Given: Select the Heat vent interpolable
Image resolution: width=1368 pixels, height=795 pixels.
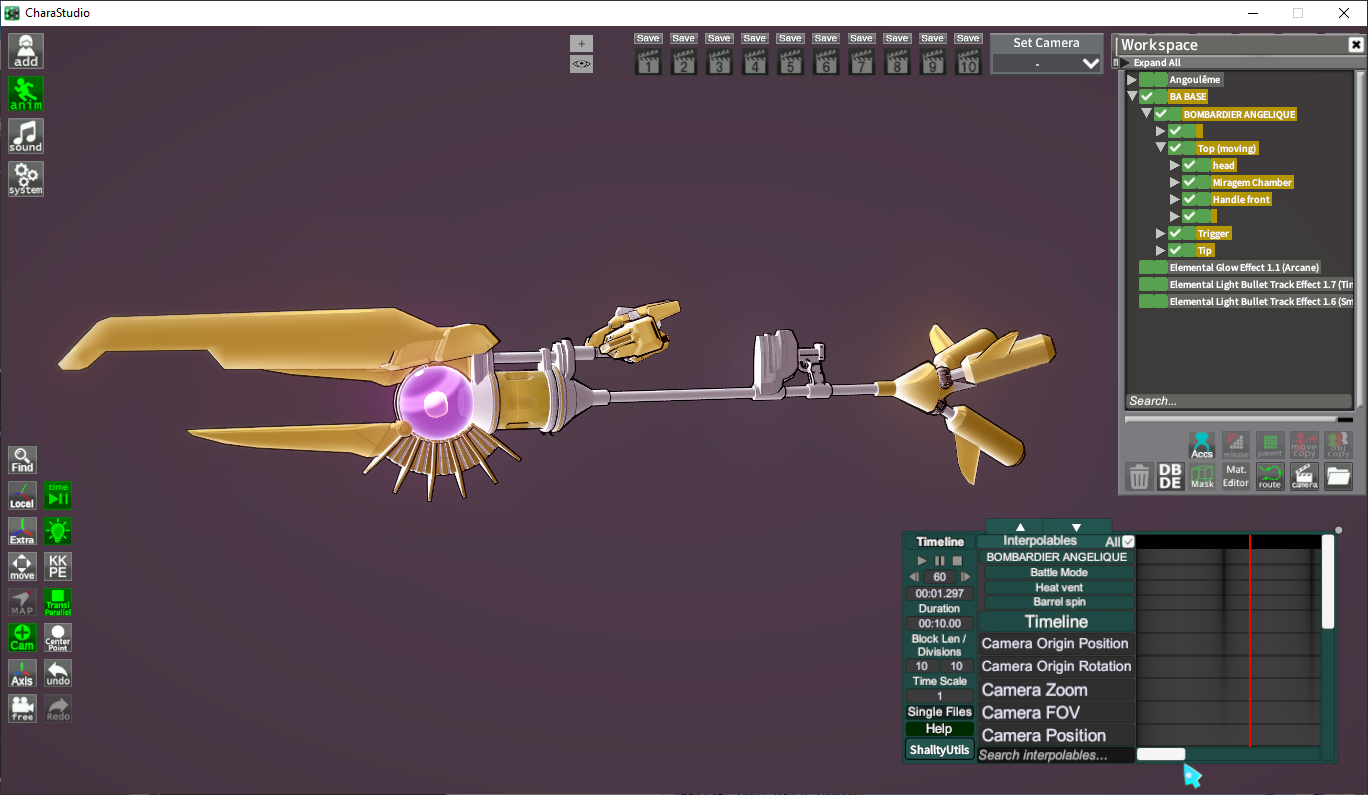Looking at the screenshot, I should pos(1059,588).
